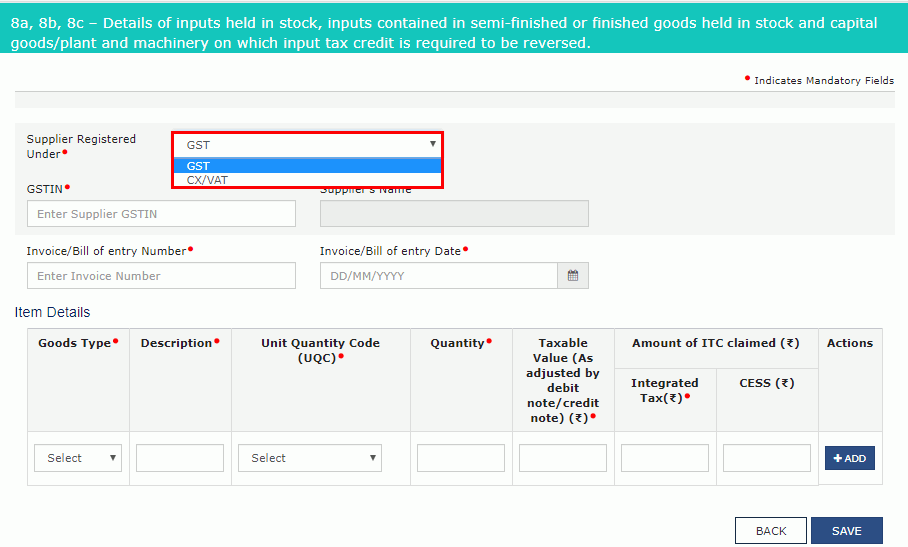
Task: Click the Taxable Value input box
Action: pos(563,458)
